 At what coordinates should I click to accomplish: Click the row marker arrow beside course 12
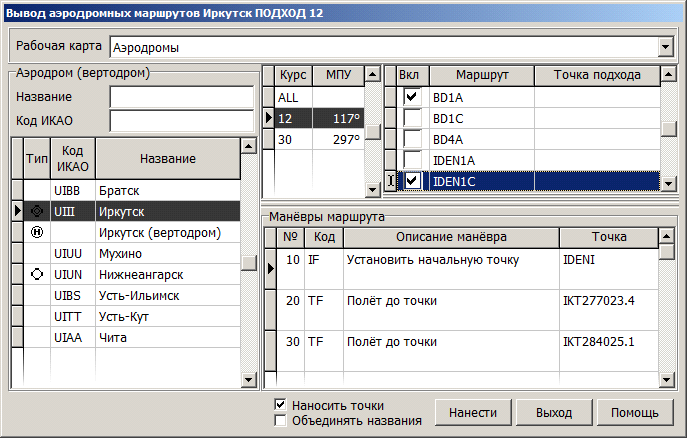[268, 119]
